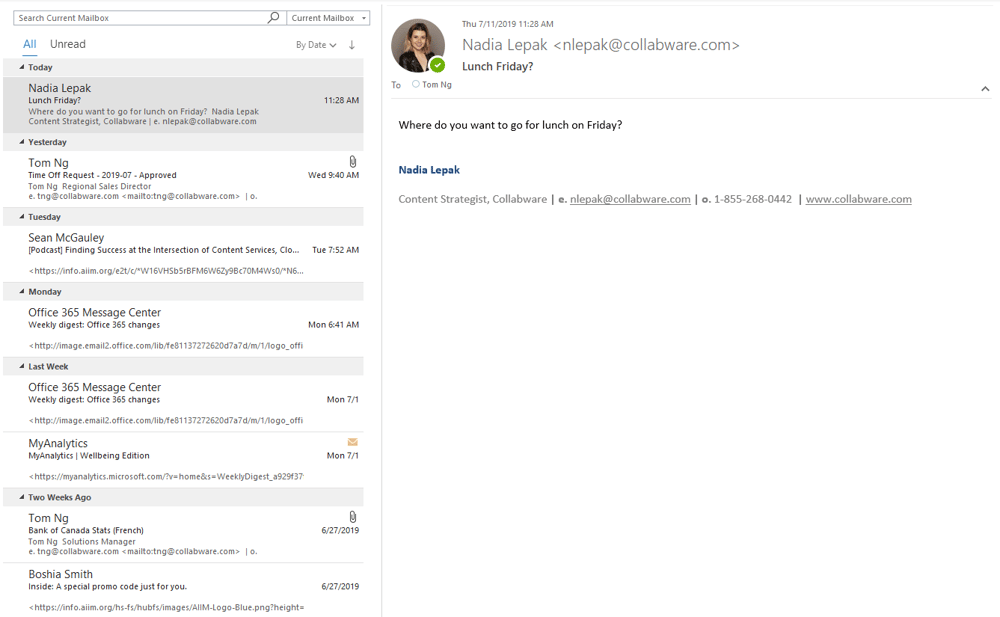The width and height of the screenshot is (1000, 617).
Task: Reverse sort order with the down arrow
Action: pos(352,45)
